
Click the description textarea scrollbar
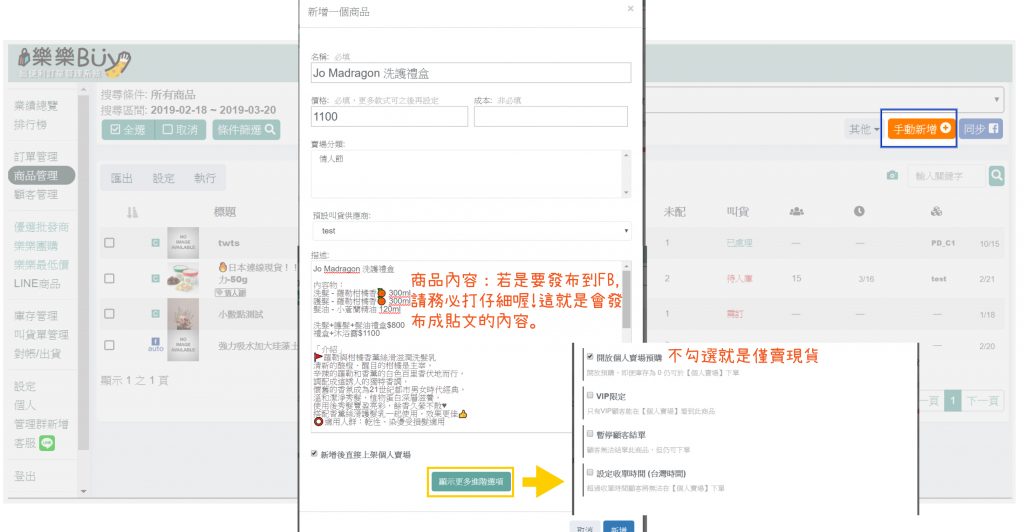point(627,299)
